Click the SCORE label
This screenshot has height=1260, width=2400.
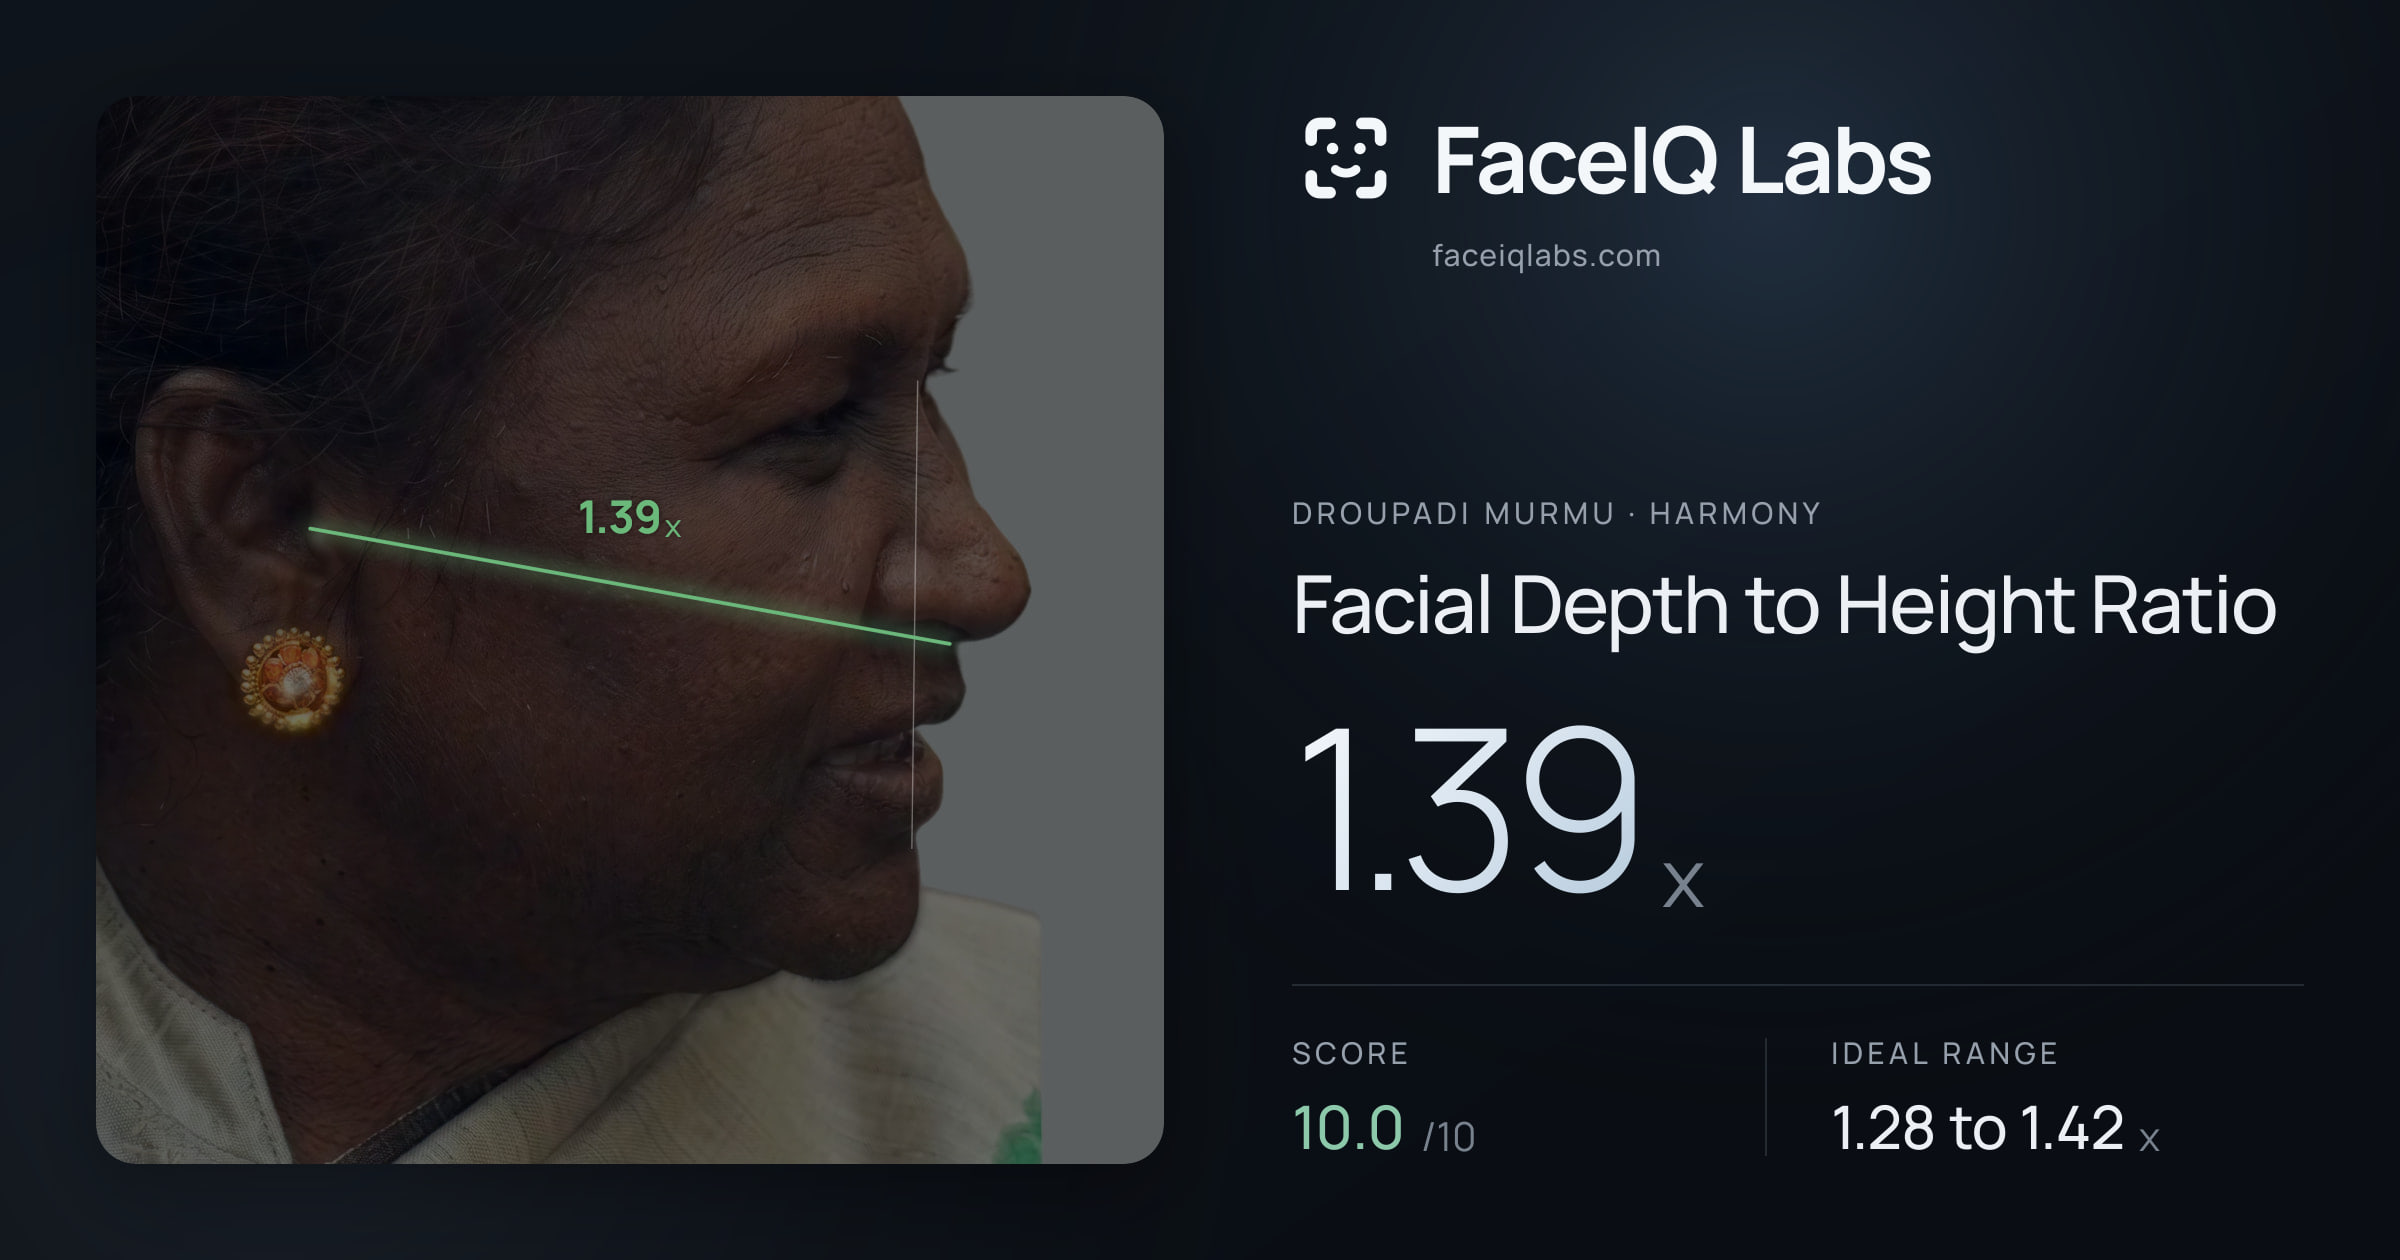click(x=1350, y=1053)
